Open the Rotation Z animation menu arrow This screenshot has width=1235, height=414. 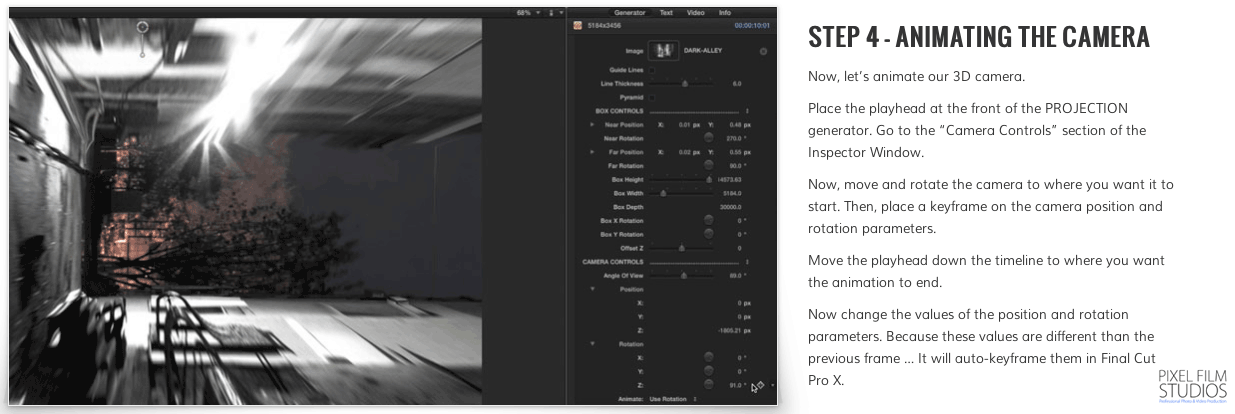773,385
